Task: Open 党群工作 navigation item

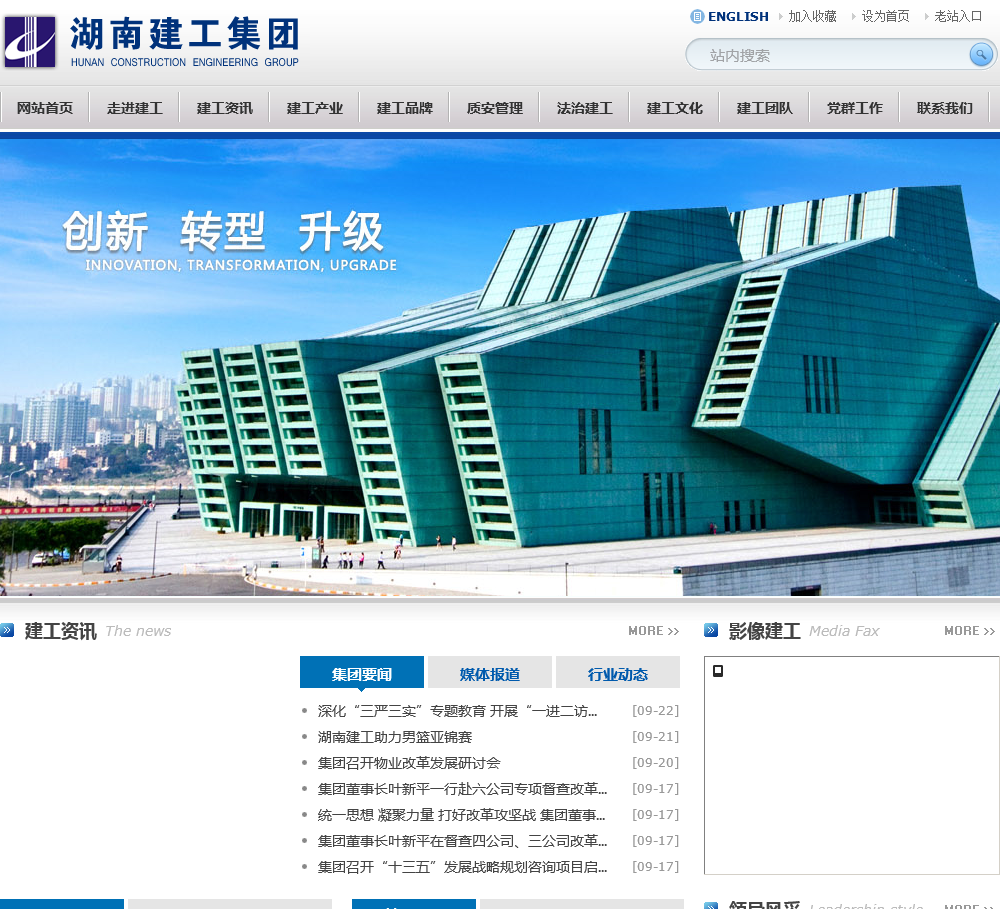Action: [854, 108]
